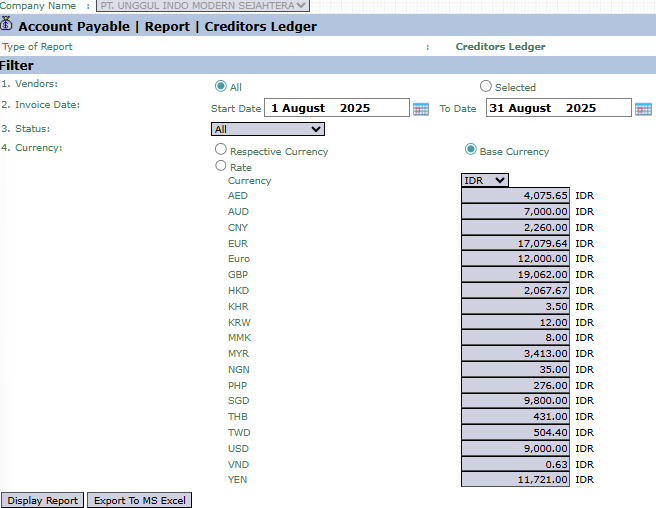The image size is (656, 508).
Task: Enable the Base Currency radio option
Action: (x=471, y=150)
